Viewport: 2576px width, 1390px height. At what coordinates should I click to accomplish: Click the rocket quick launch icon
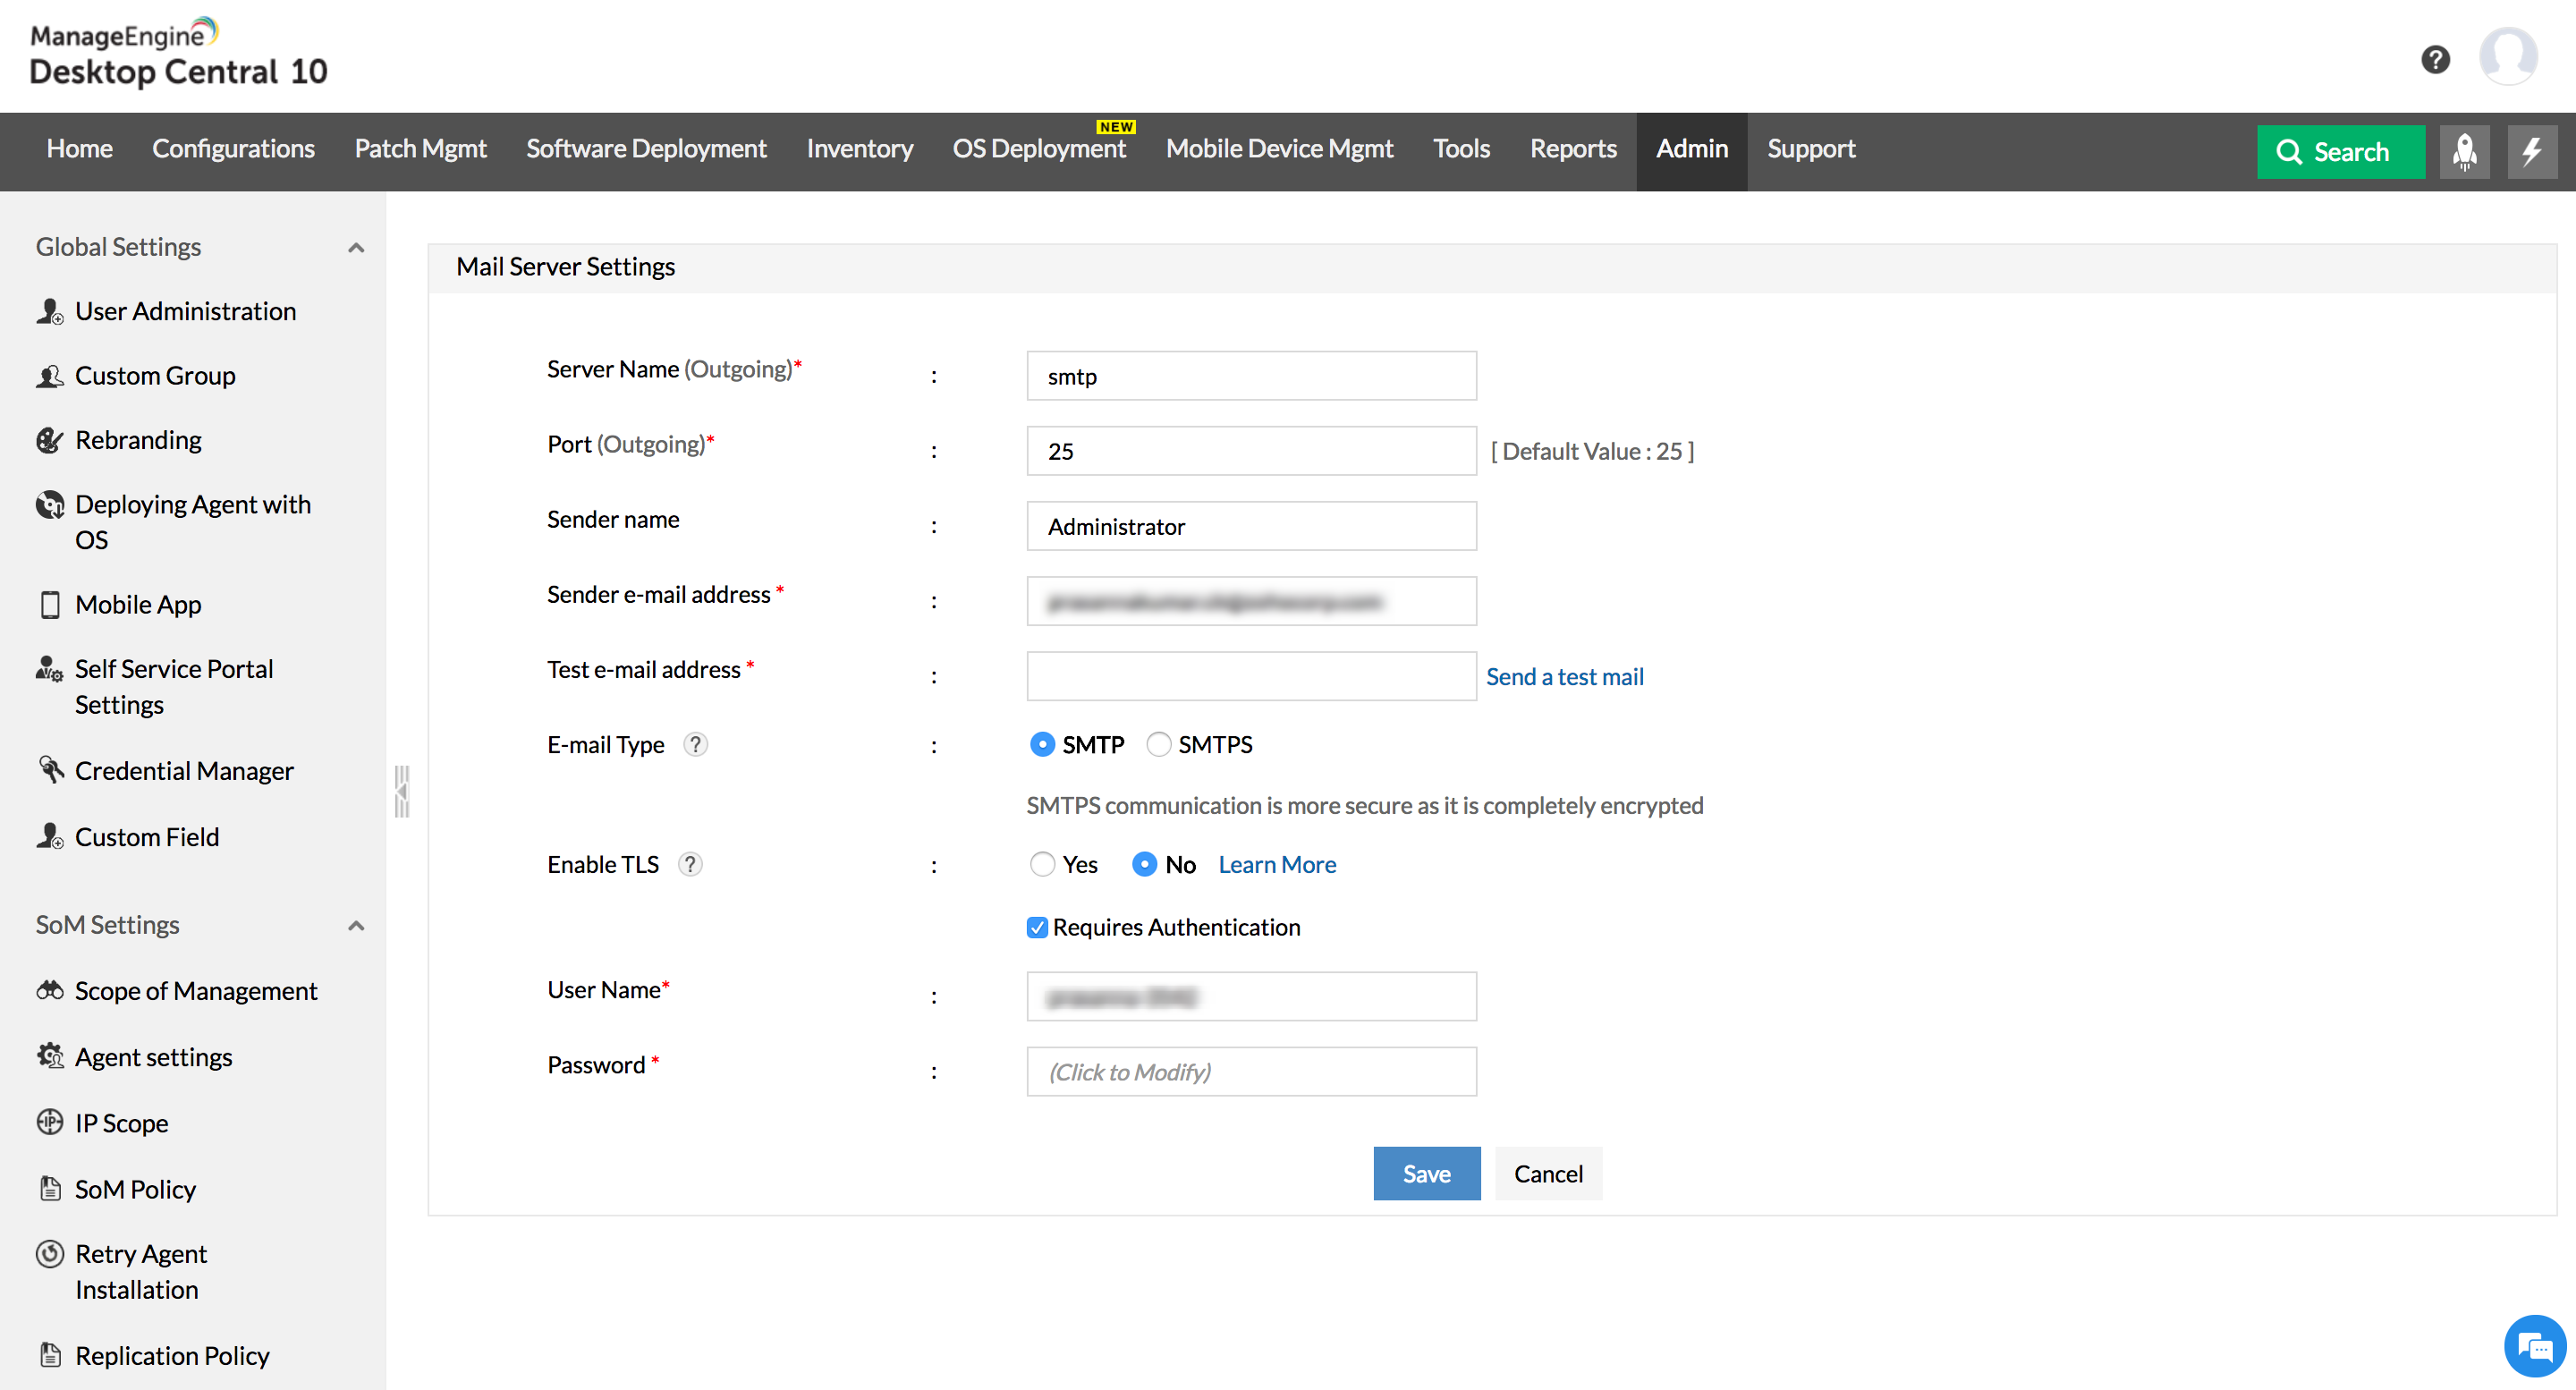(x=2464, y=151)
